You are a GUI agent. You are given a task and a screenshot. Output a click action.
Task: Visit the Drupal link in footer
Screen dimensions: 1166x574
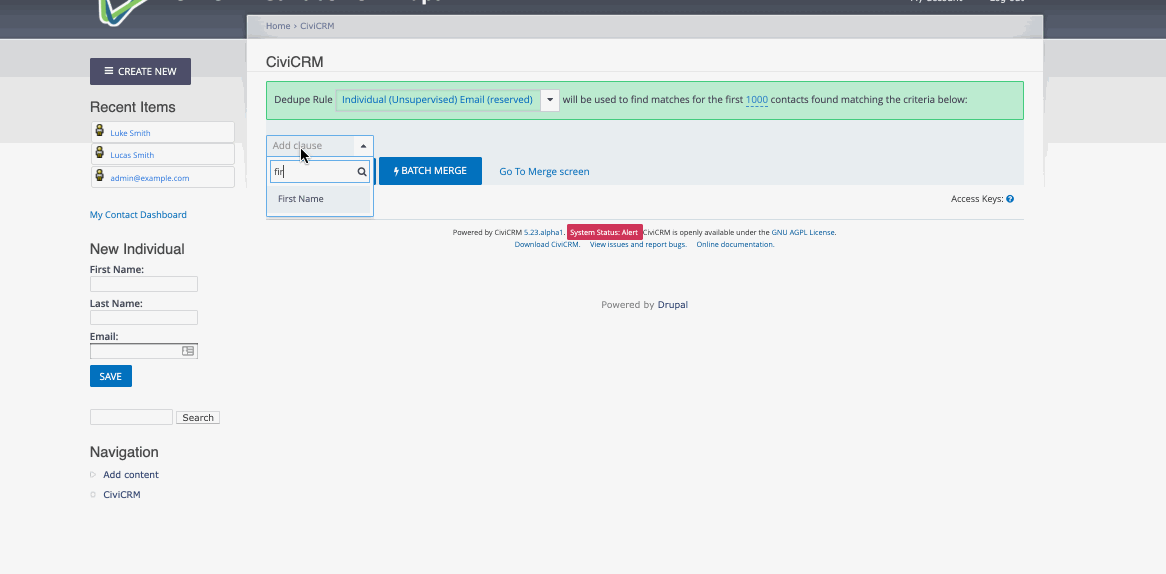coord(672,305)
